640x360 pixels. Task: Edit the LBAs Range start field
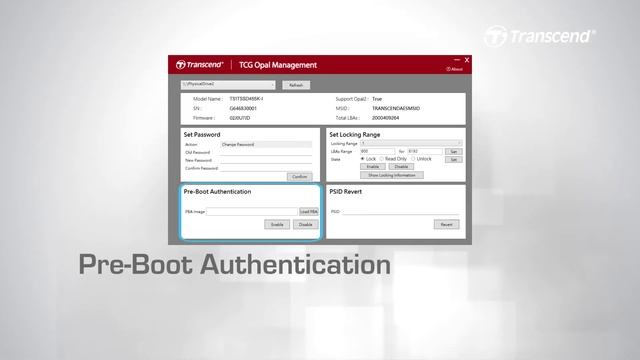(377, 151)
